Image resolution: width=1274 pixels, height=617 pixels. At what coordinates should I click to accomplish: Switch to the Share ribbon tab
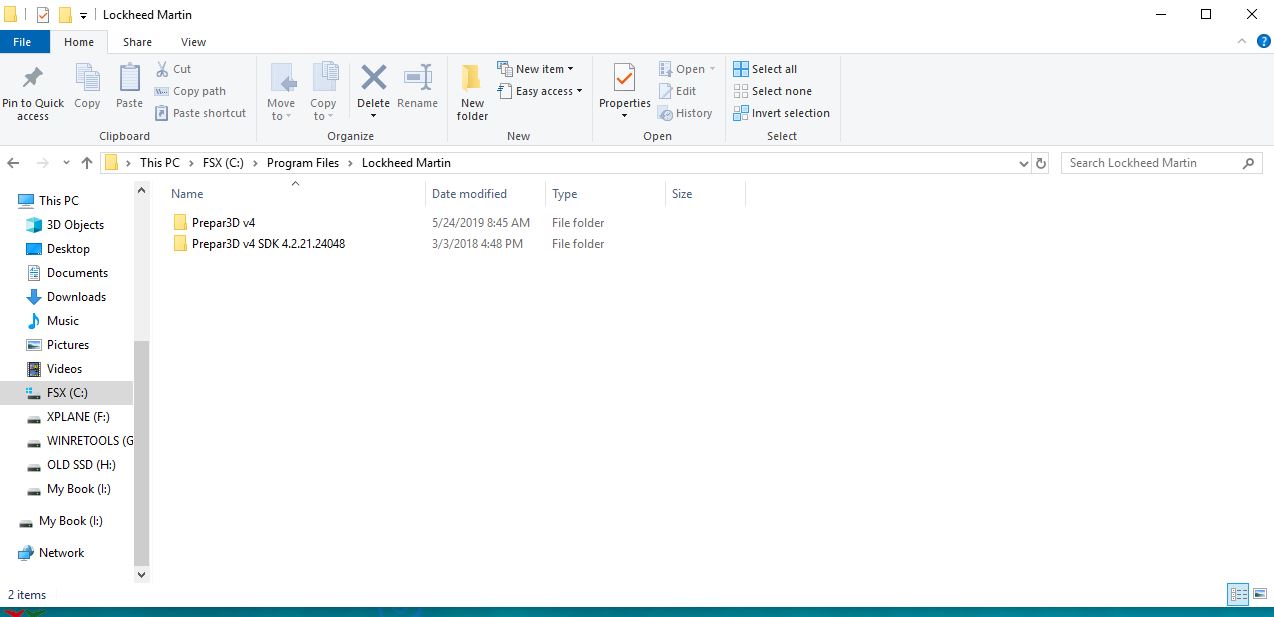tap(137, 42)
